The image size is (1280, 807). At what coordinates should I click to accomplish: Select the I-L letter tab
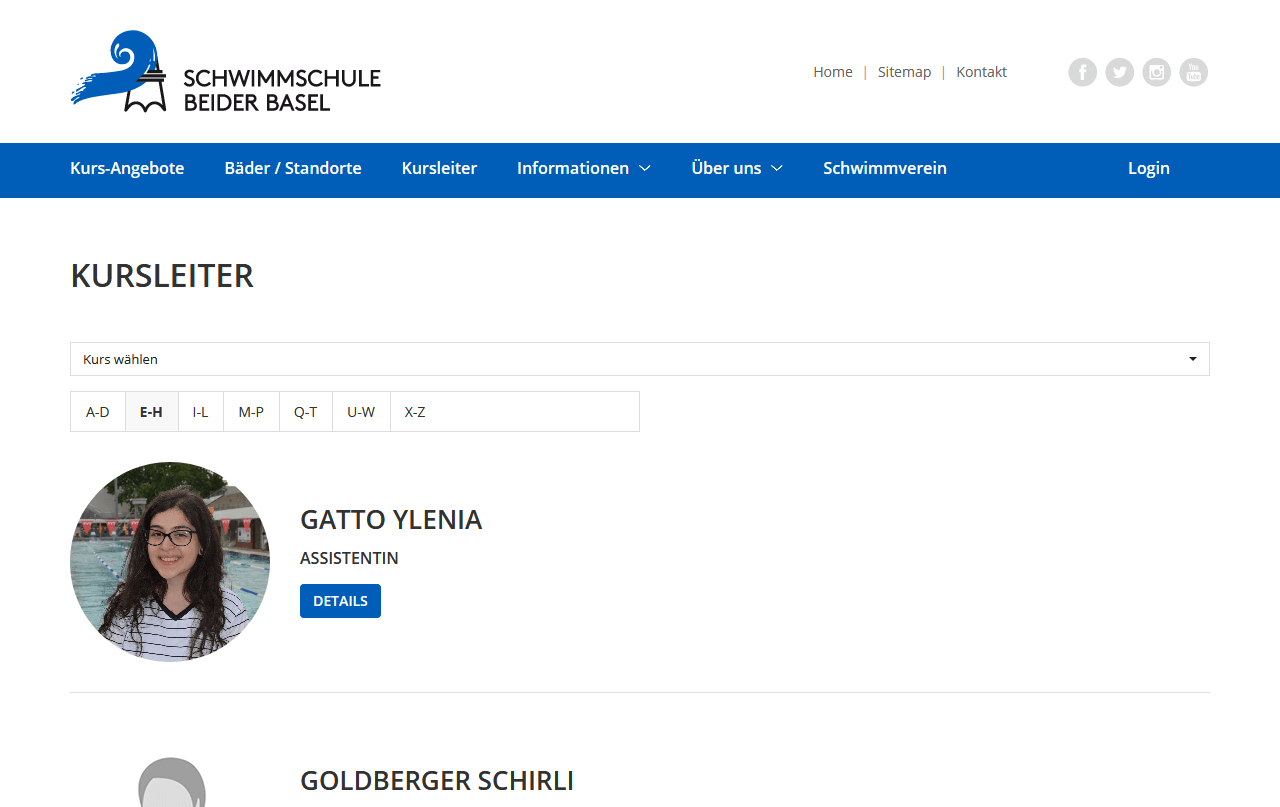tap(201, 412)
